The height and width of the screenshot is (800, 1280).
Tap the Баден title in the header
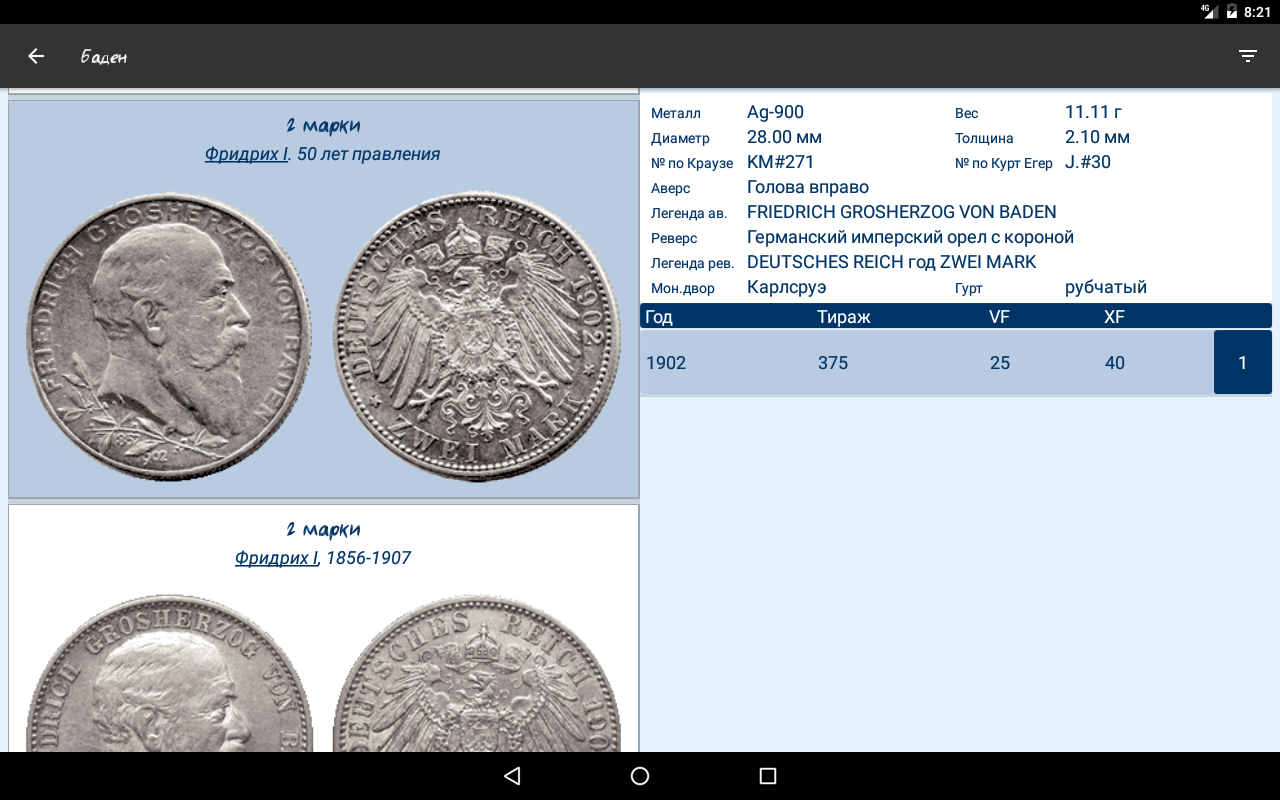coord(104,57)
